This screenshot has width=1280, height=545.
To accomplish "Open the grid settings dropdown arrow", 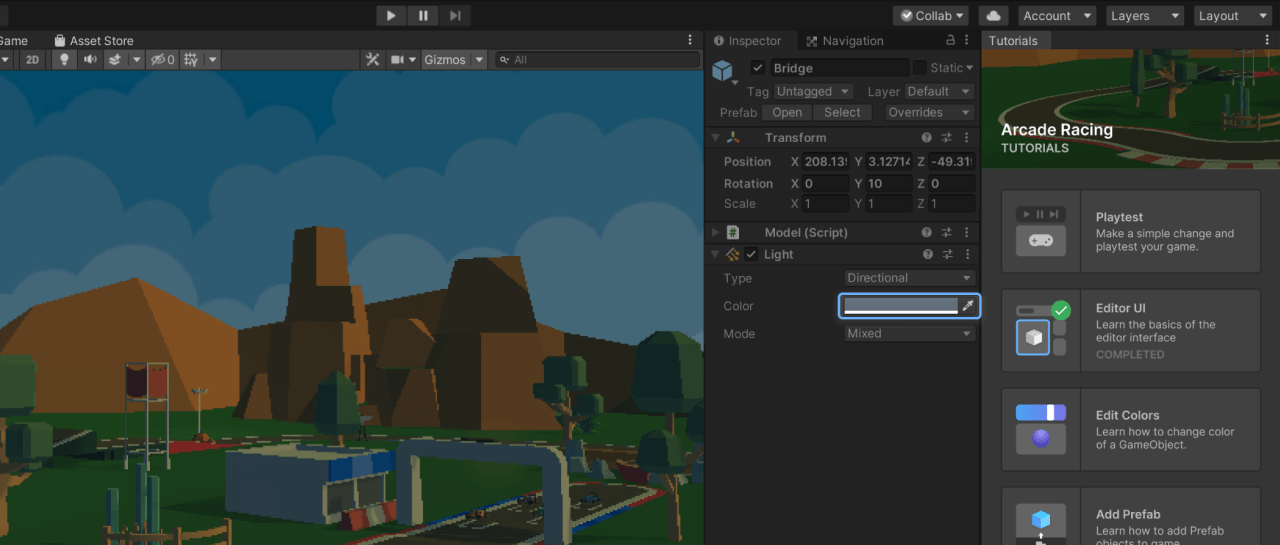I will (212, 60).
